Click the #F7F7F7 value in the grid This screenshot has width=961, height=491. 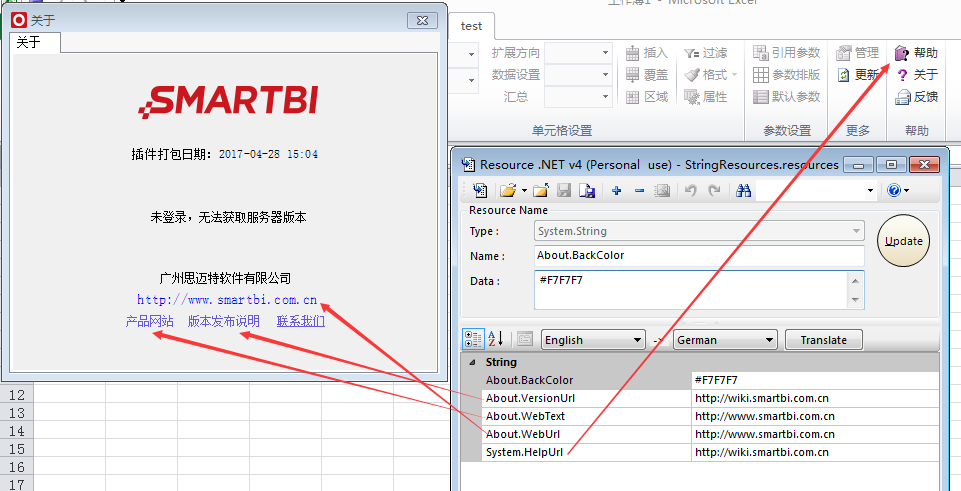point(716,380)
